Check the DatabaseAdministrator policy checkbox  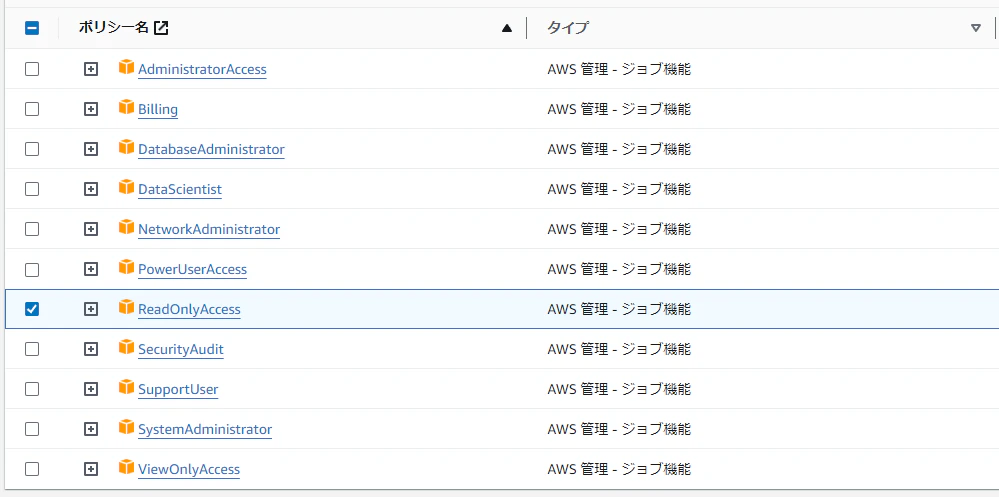pyautogui.click(x=32, y=149)
